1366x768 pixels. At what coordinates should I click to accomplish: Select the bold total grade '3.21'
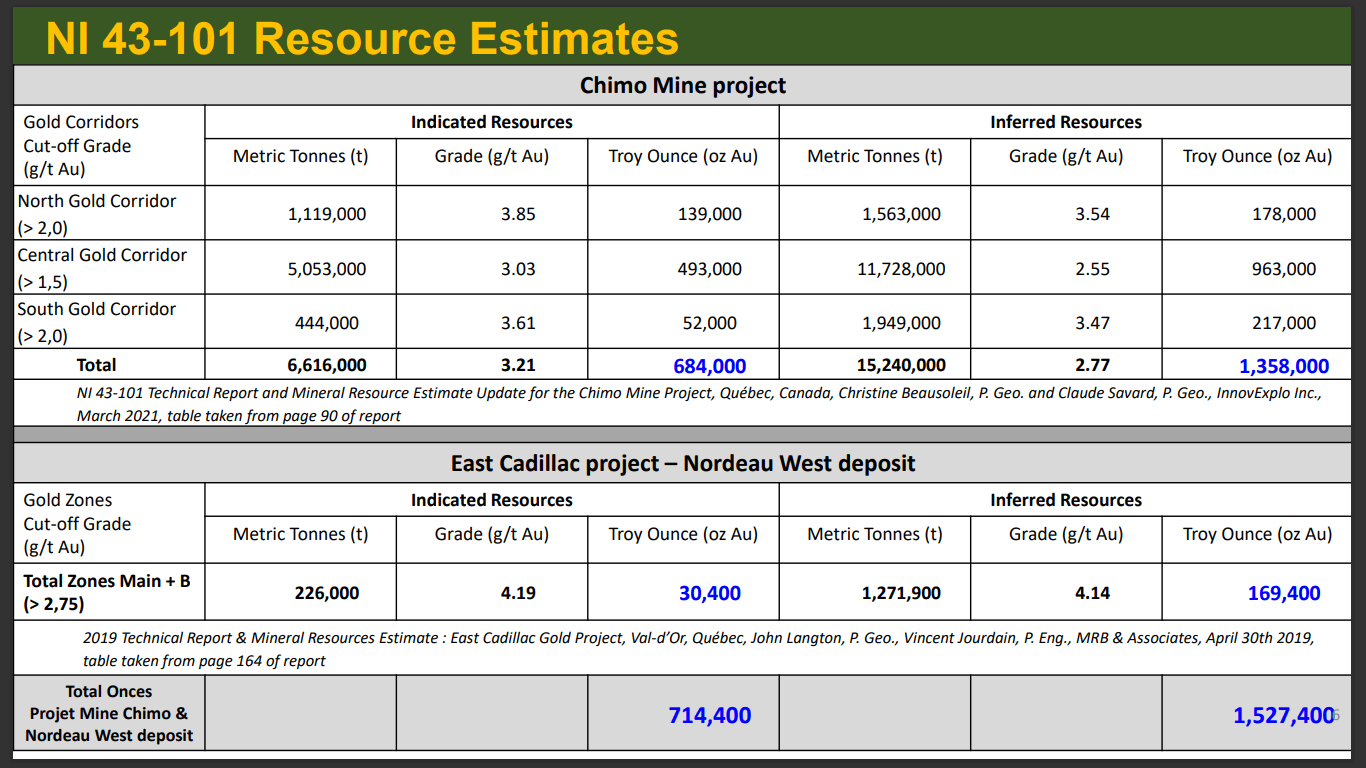tap(518, 365)
